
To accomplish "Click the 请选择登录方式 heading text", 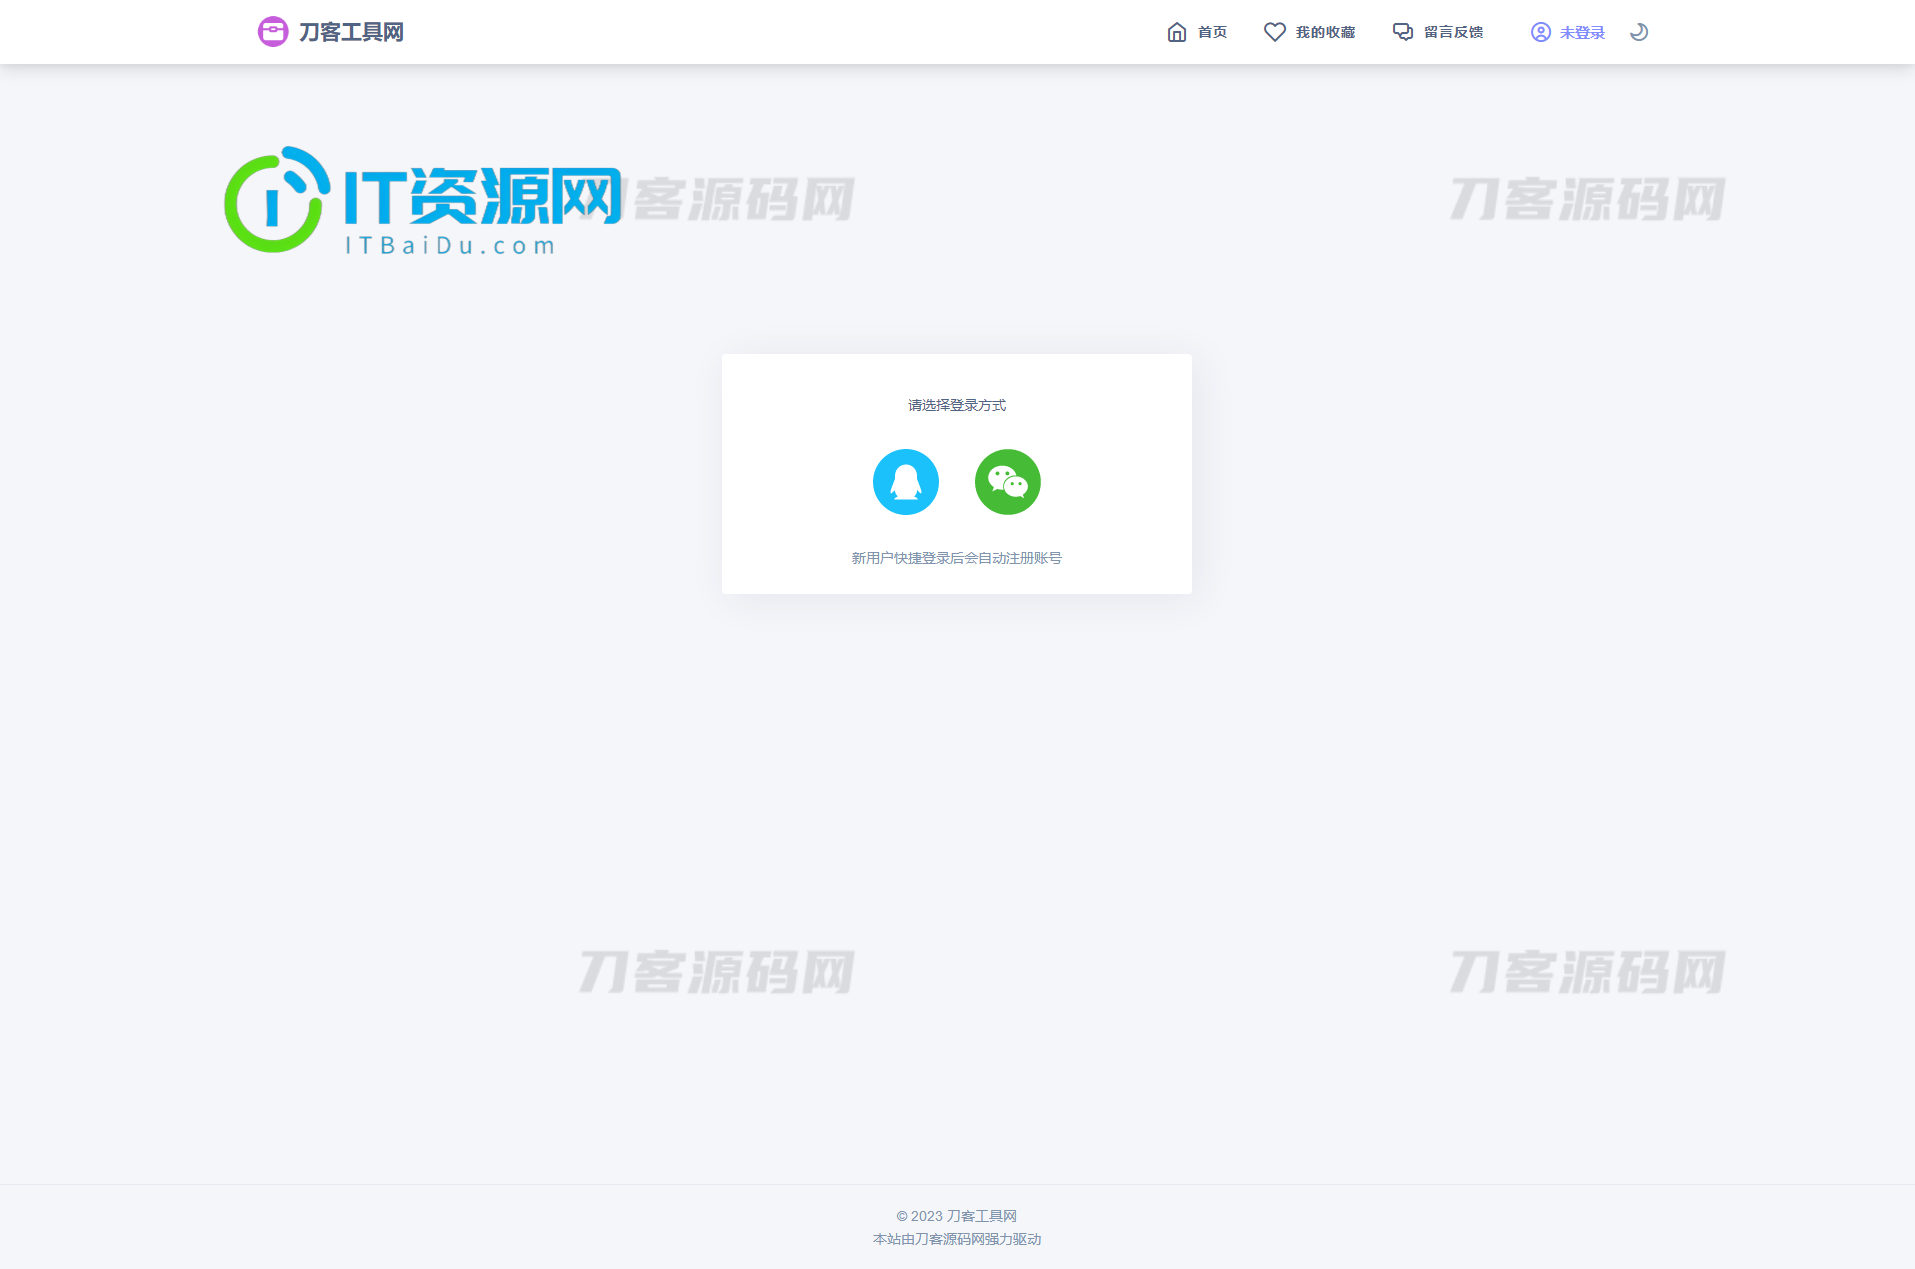I will [957, 405].
